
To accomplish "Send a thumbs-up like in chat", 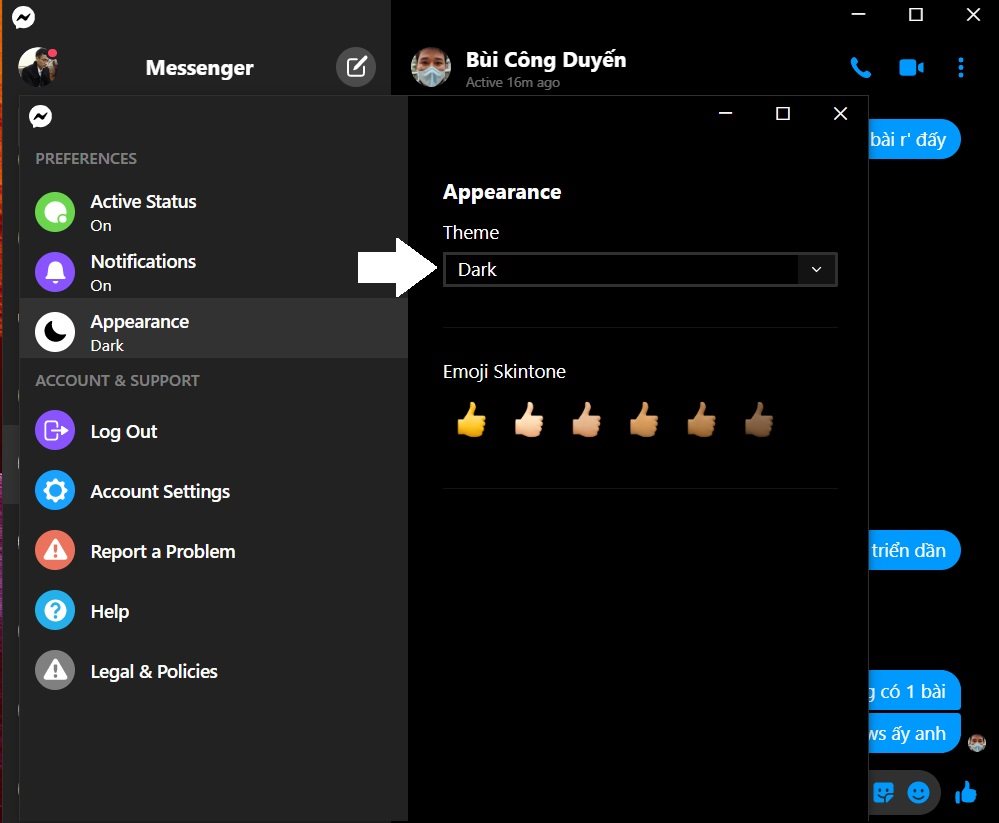I will (965, 793).
